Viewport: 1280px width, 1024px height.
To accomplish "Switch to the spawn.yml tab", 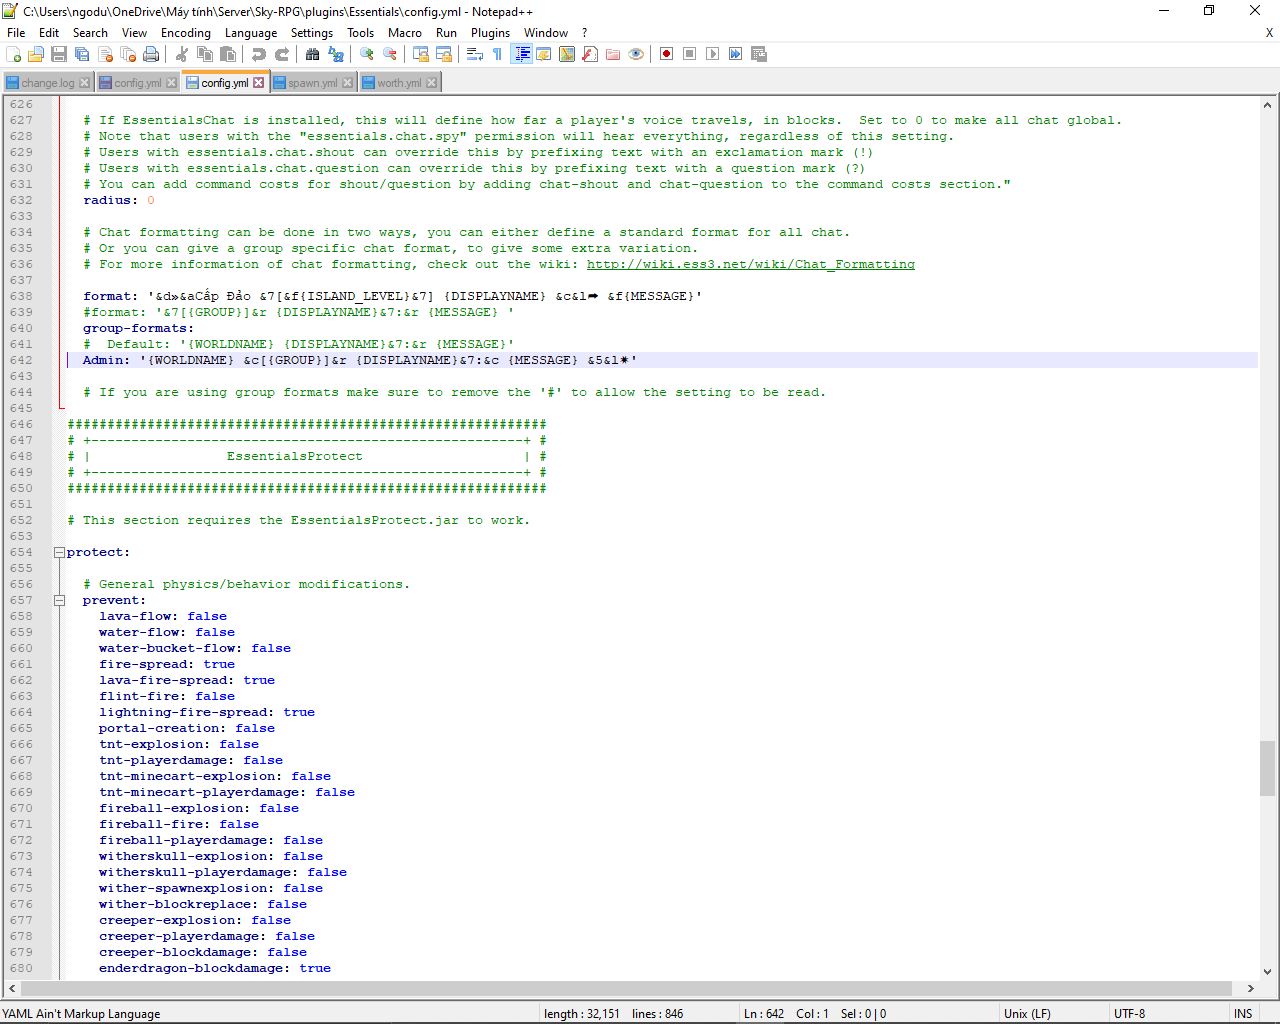I will click(x=312, y=83).
